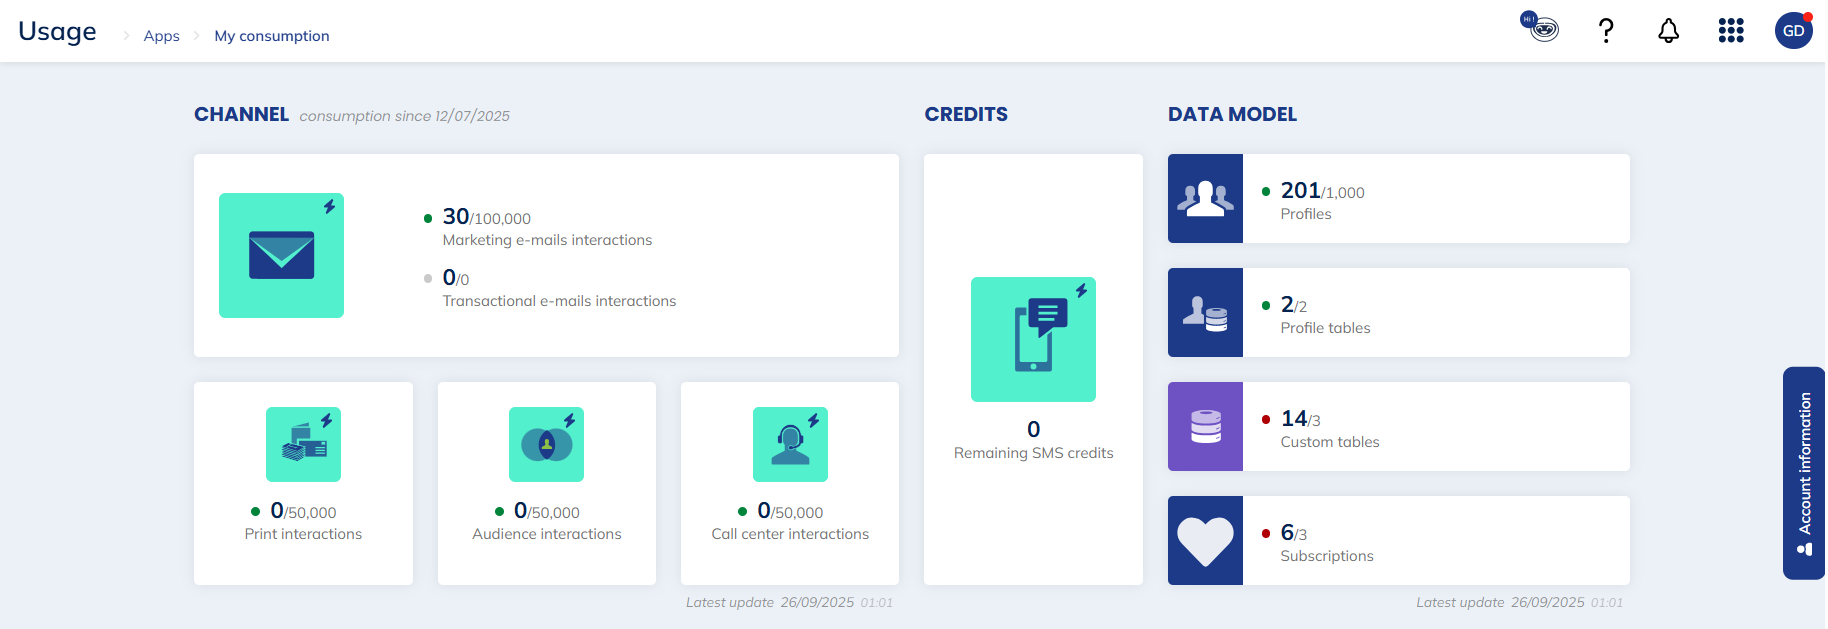This screenshot has width=1828, height=629.
Task: Open the GD user avatar menu
Action: [x=1793, y=31]
